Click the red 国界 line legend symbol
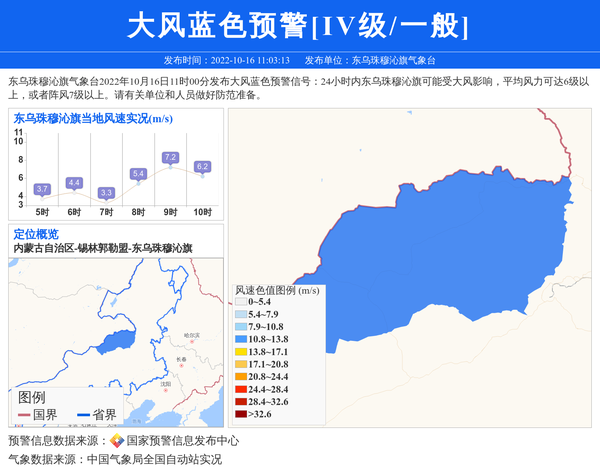The height and width of the screenshot is (471, 600). 24,415
